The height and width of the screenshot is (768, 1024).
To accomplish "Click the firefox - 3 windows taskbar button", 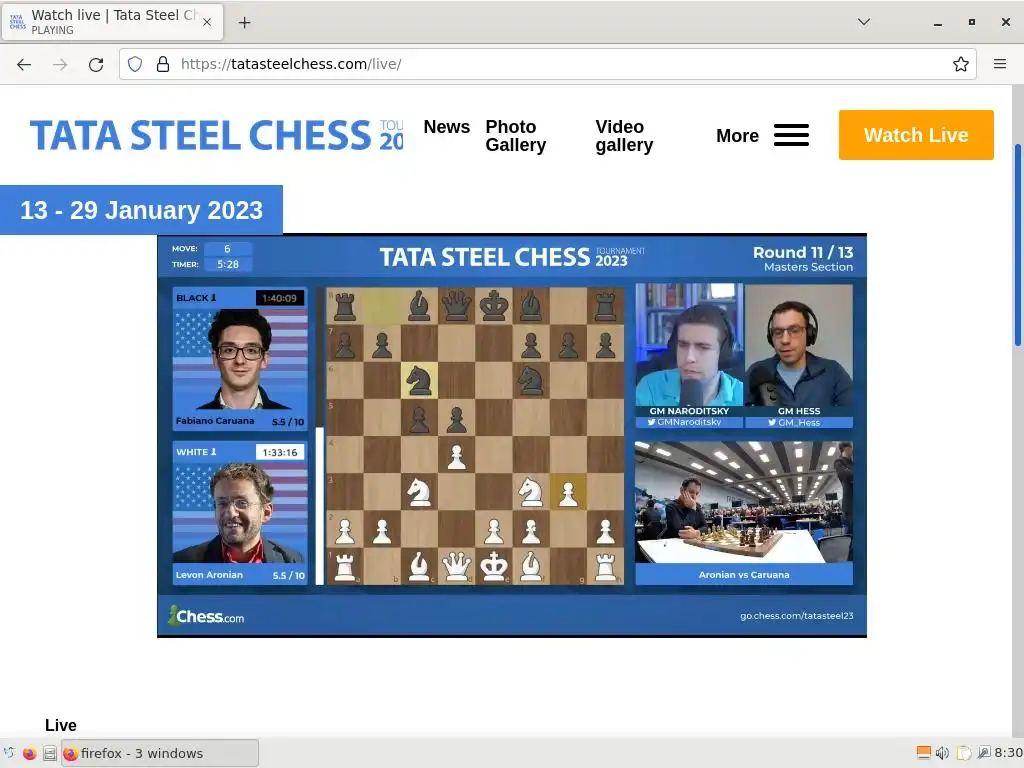I will [160, 753].
